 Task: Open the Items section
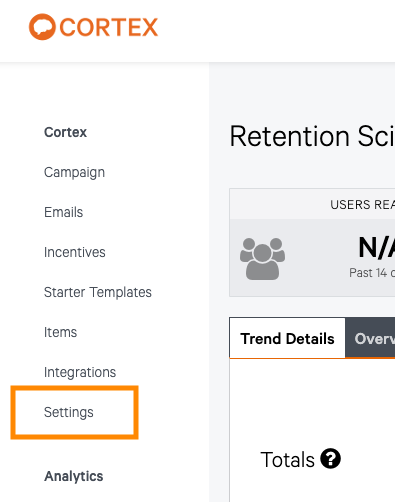[x=60, y=332]
